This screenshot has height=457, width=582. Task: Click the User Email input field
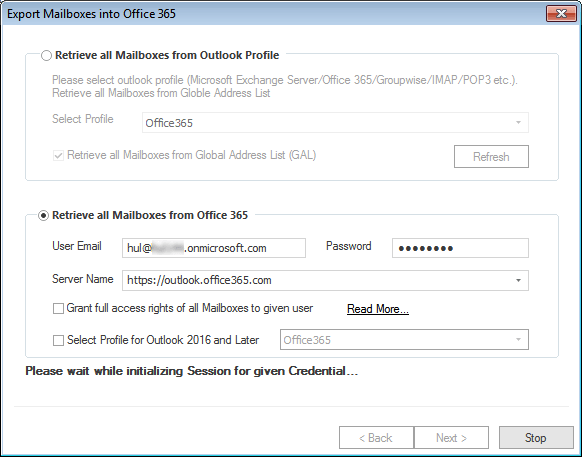(214, 248)
